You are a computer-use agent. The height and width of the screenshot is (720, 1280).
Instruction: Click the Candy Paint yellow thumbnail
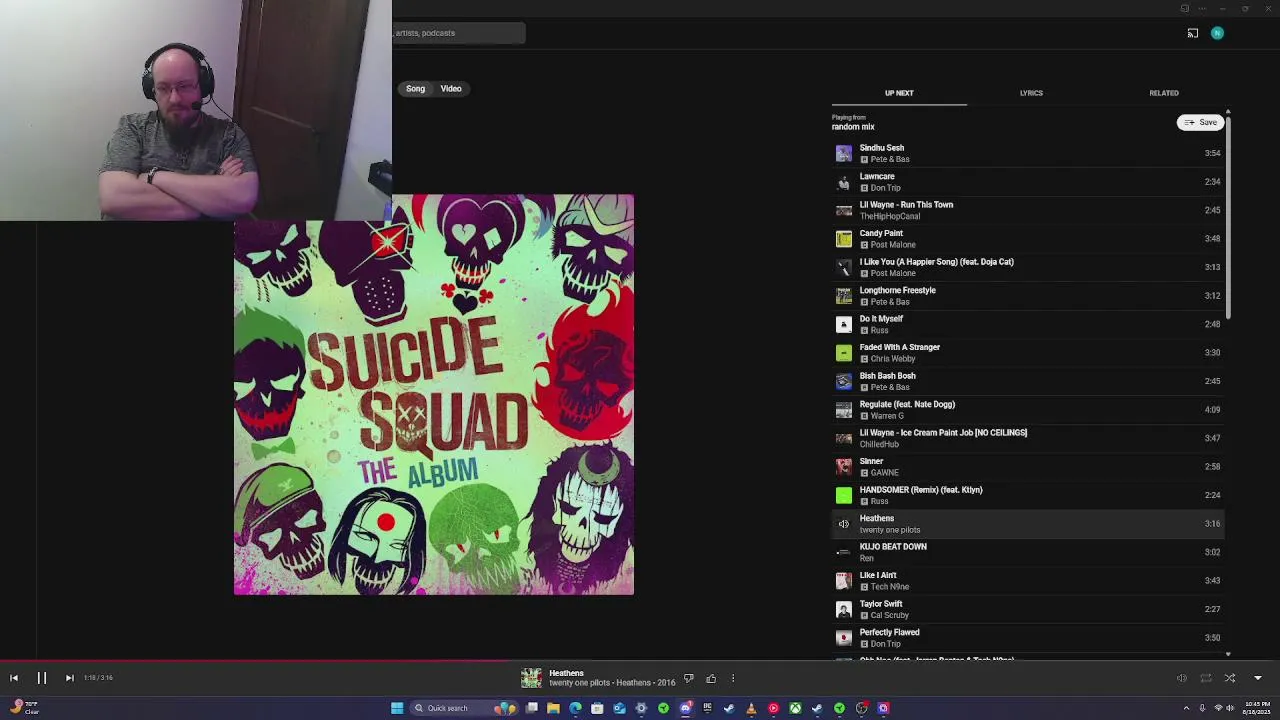tap(844, 239)
